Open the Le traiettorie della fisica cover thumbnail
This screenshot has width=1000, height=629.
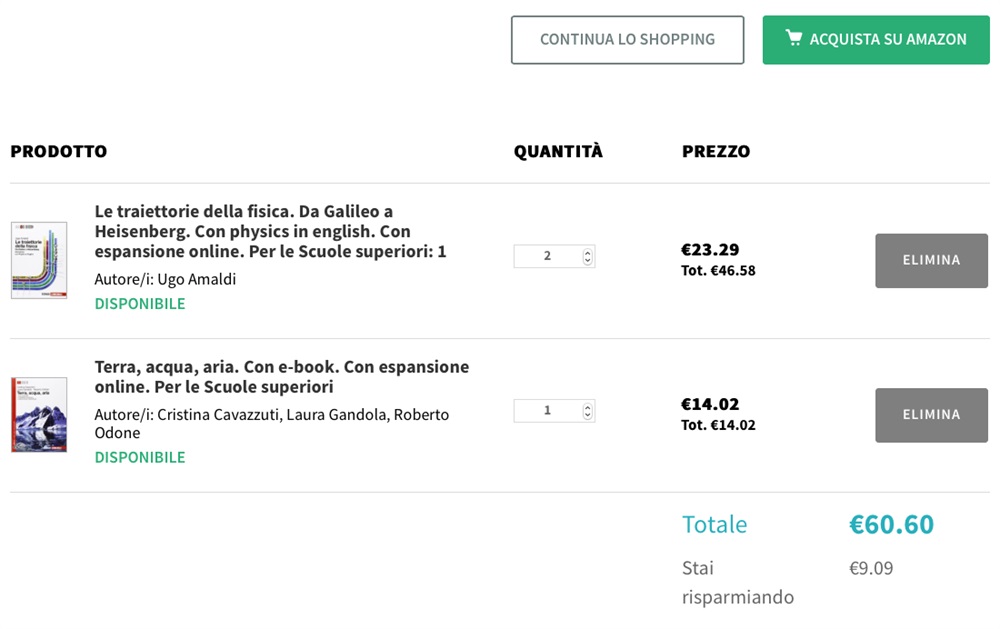pyautogui.click(x=39, y=260)
